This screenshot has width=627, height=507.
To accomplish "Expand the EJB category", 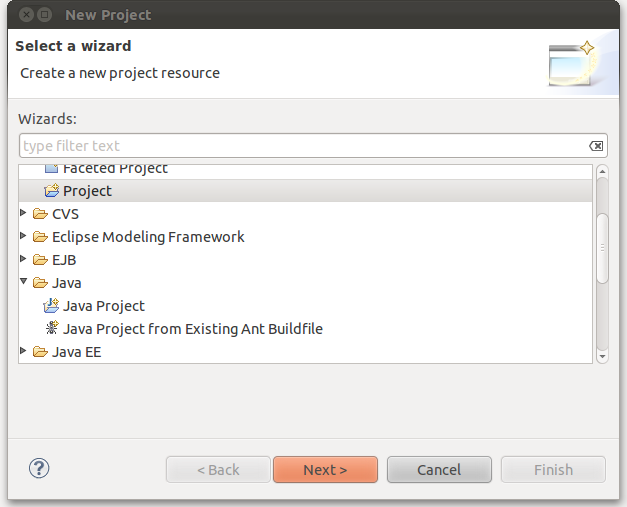I will (25, 260).
